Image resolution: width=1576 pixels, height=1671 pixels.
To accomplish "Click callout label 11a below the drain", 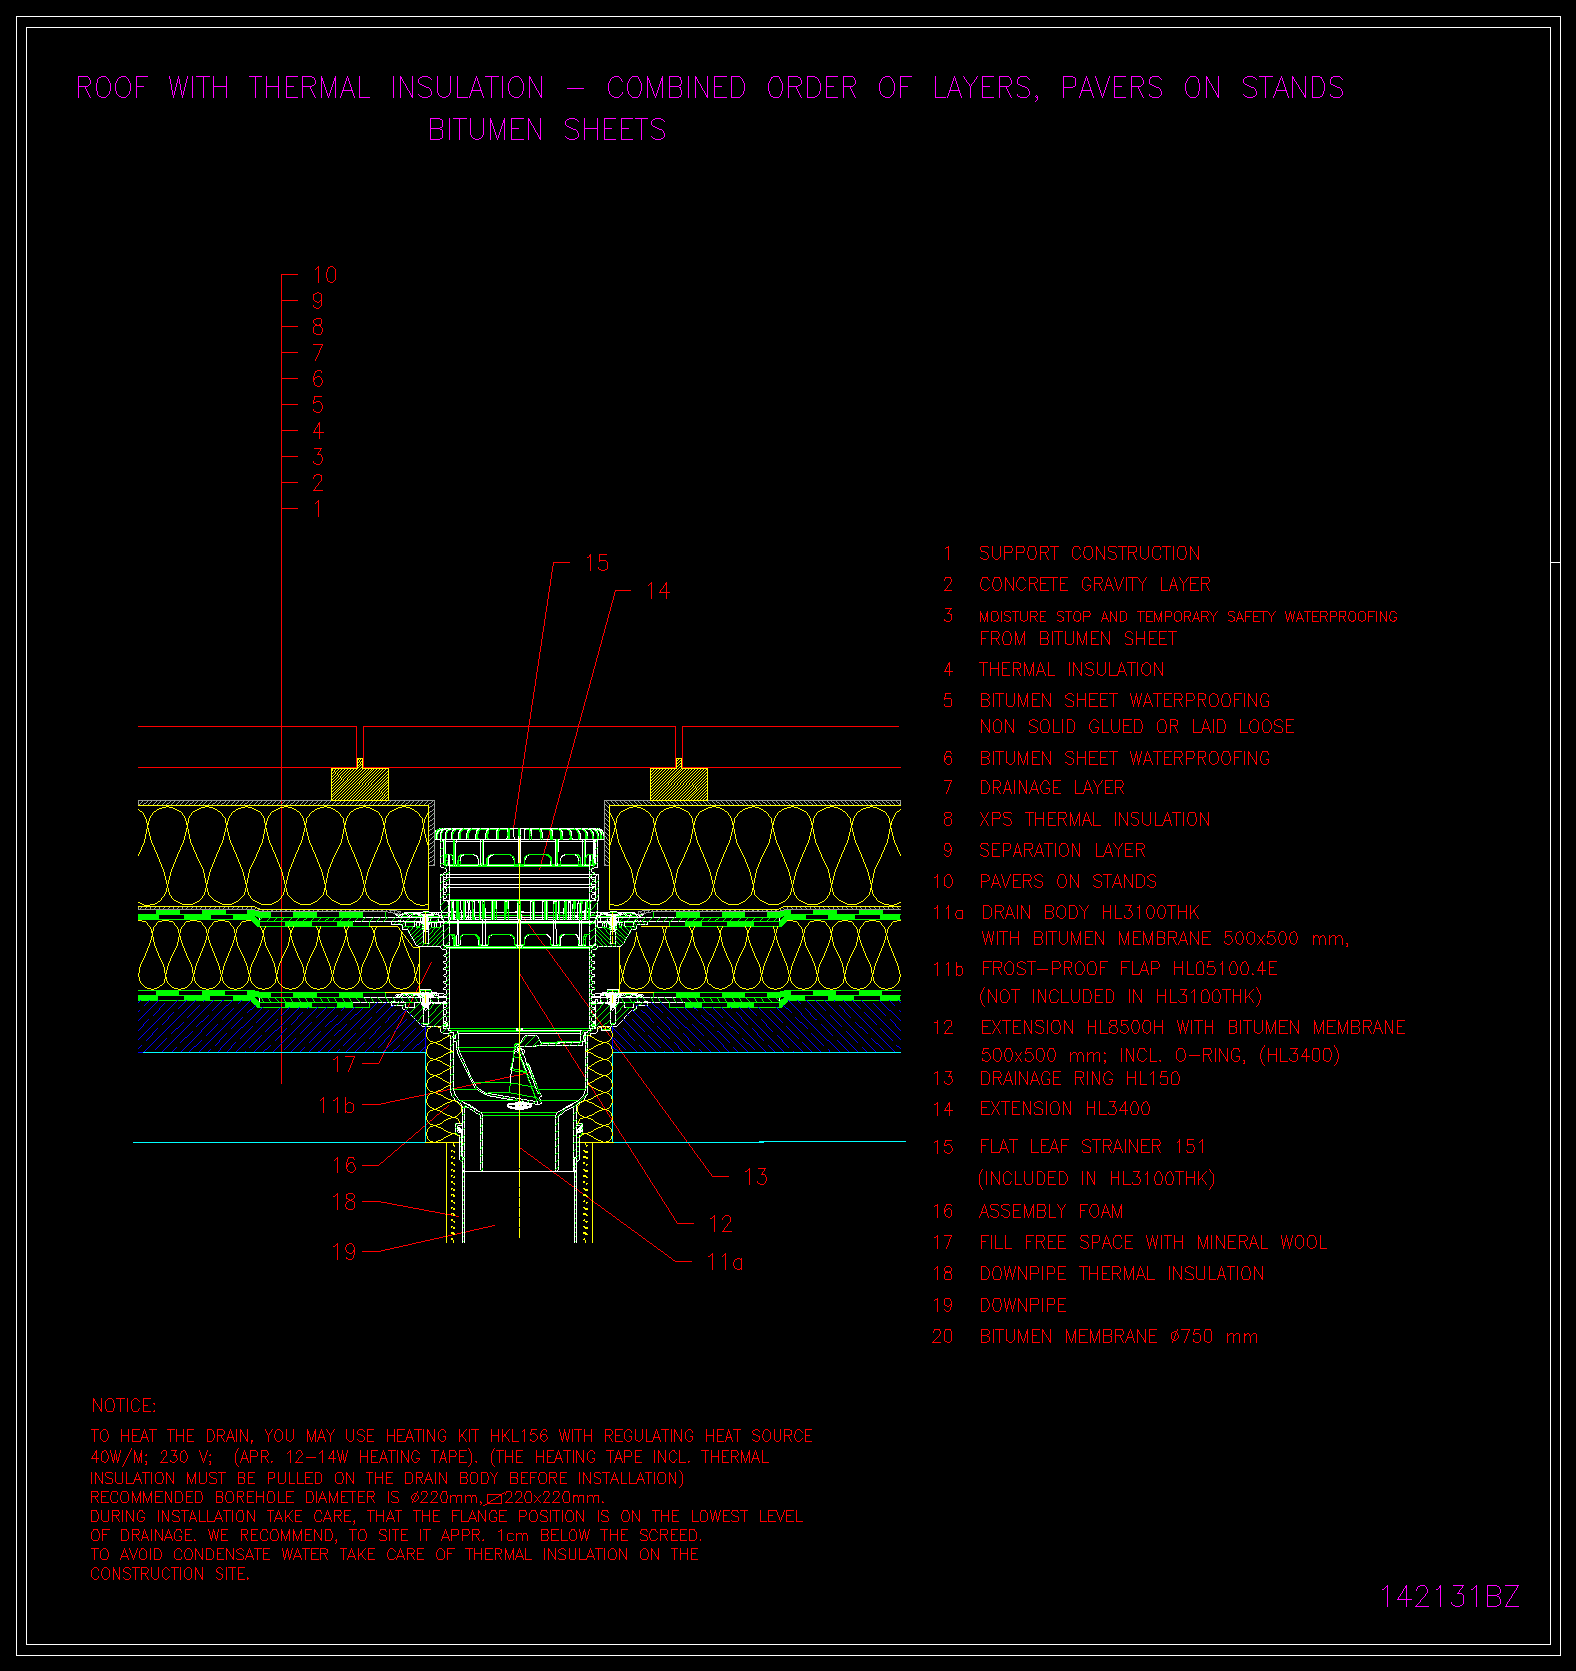I will tap(725, 1262).
